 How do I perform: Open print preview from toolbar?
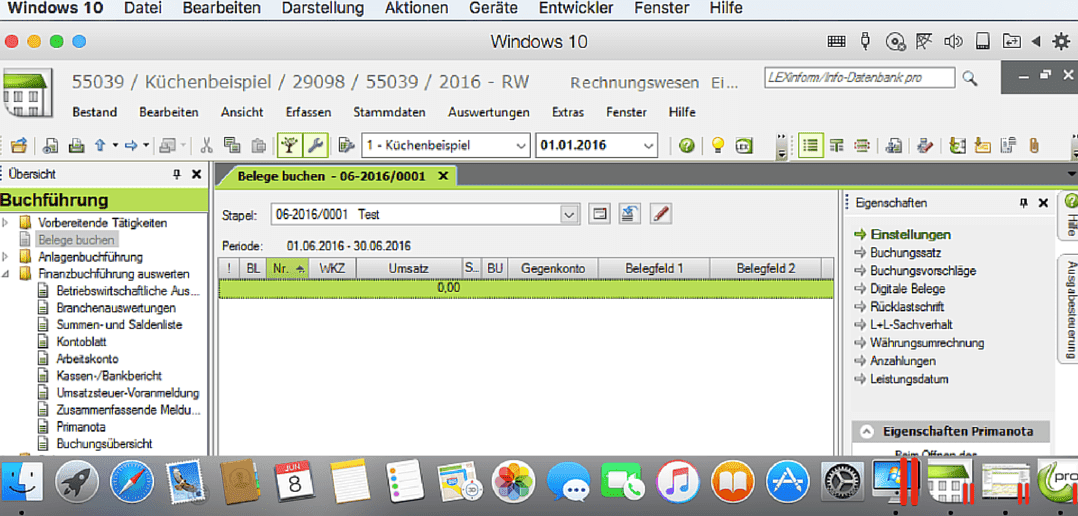pos(51,146)
